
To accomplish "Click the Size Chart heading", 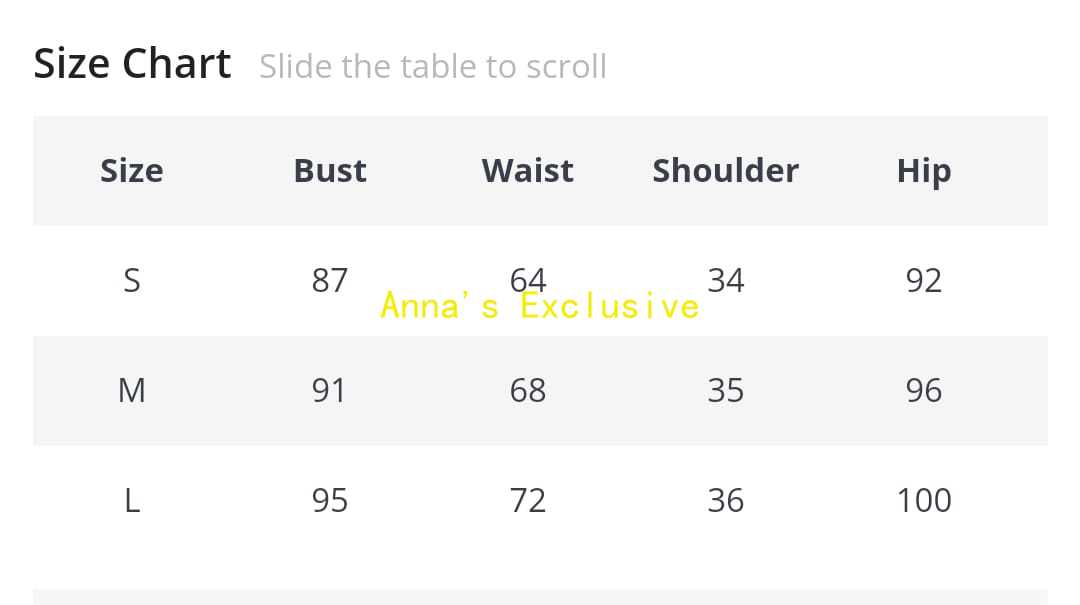I will pyautogui.click(x=132, y=64).
